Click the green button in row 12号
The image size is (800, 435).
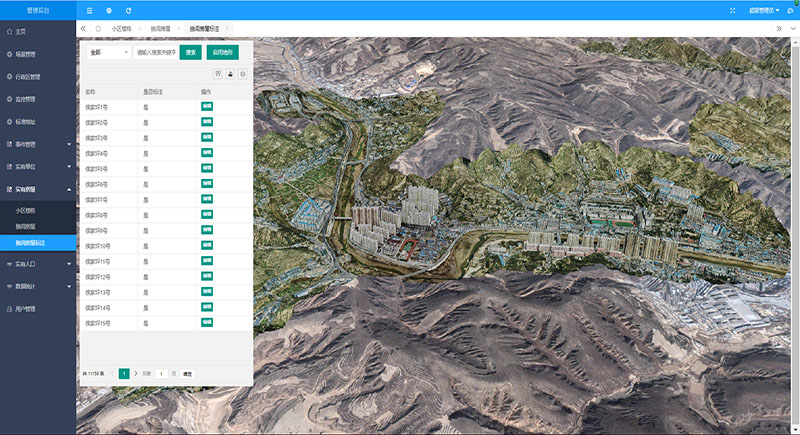click(207, 276)
